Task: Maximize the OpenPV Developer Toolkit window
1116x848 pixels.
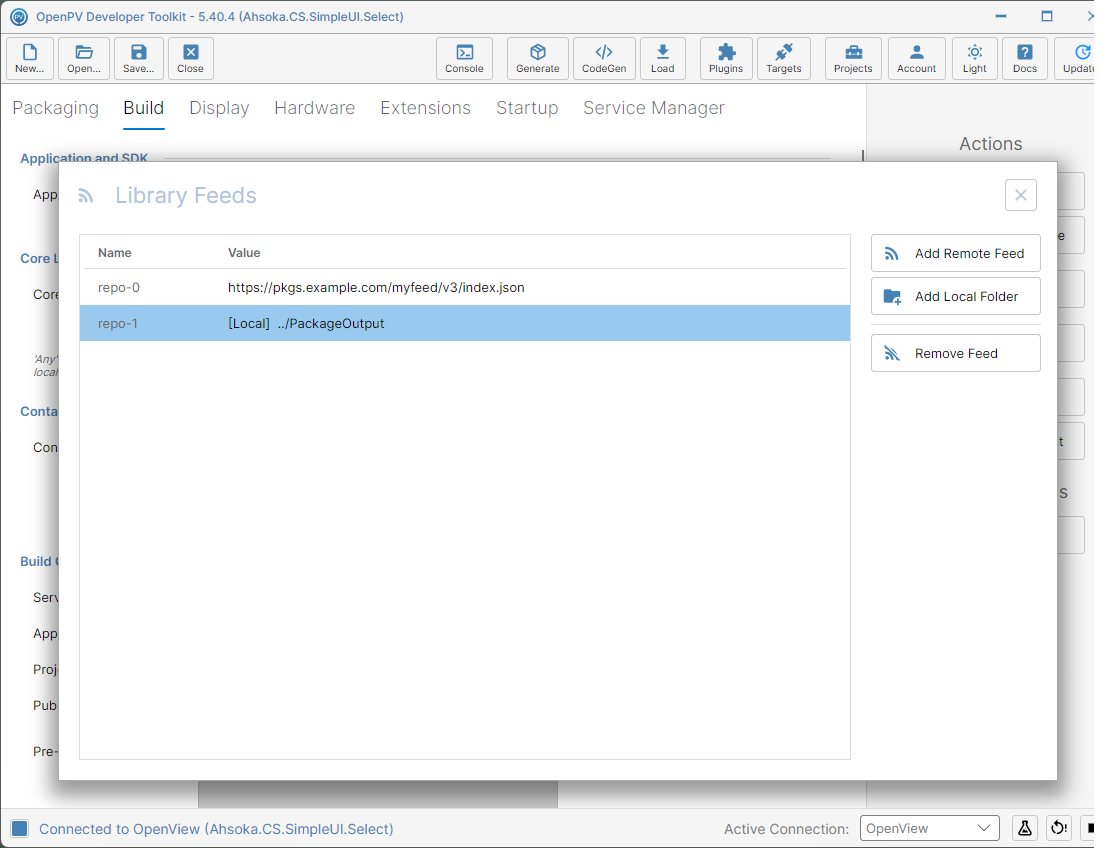Action: pos(1046,16)
